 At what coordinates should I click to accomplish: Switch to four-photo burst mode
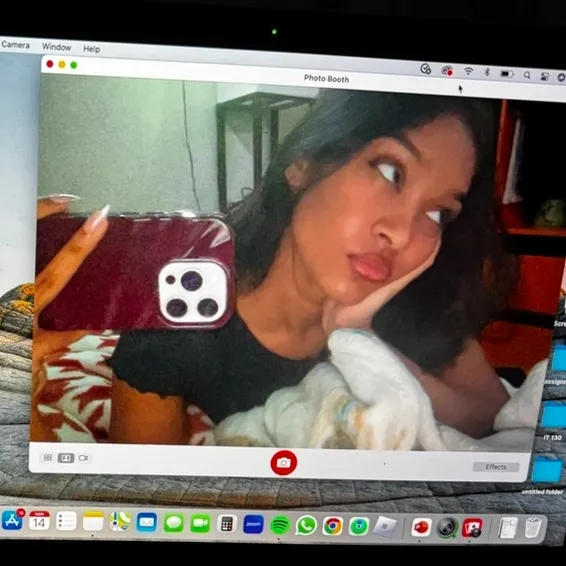point(48,458)
